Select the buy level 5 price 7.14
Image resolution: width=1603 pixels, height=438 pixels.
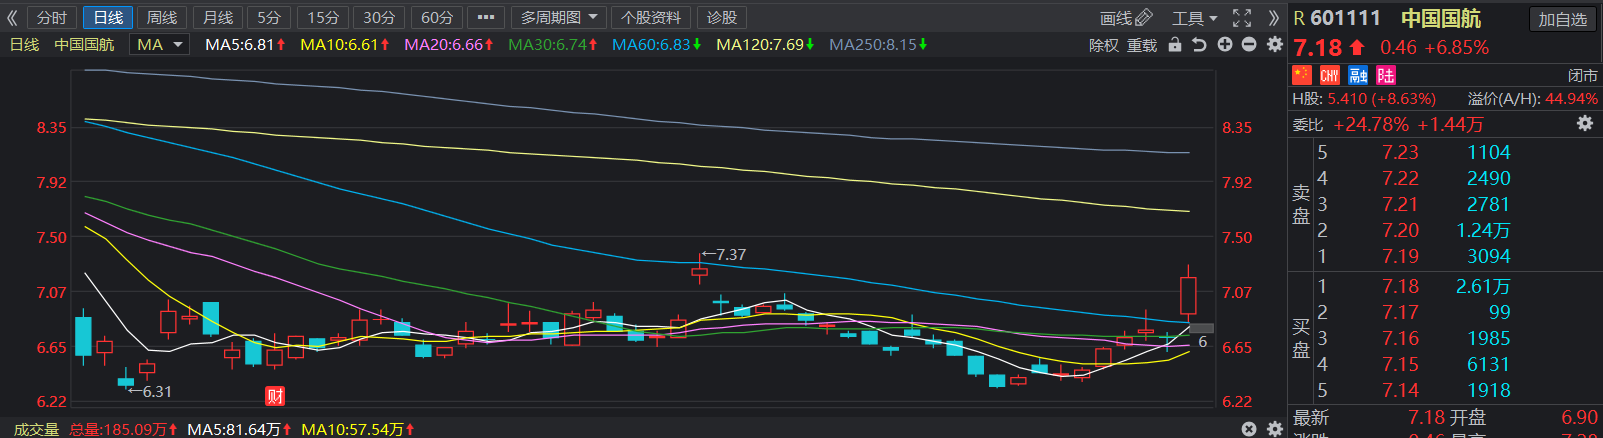click(x=1400, y=390)
